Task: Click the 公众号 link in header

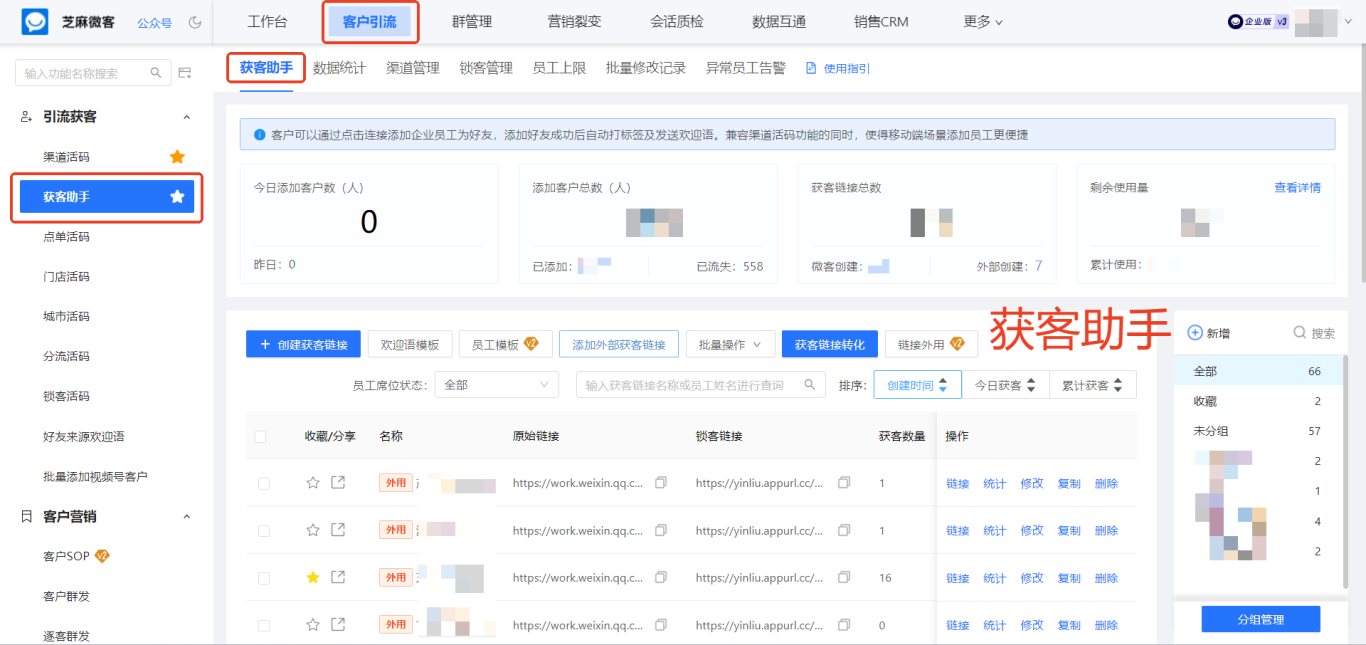Action: click(x=154, y=22)
